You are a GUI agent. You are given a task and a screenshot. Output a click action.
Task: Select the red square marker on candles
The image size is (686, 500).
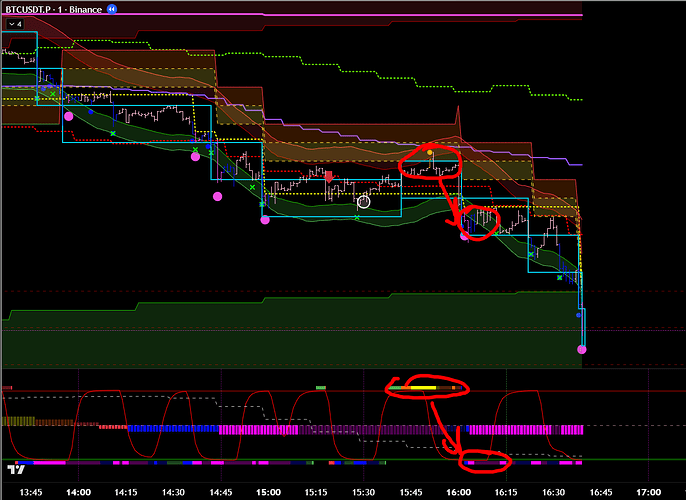pos(328,175)
